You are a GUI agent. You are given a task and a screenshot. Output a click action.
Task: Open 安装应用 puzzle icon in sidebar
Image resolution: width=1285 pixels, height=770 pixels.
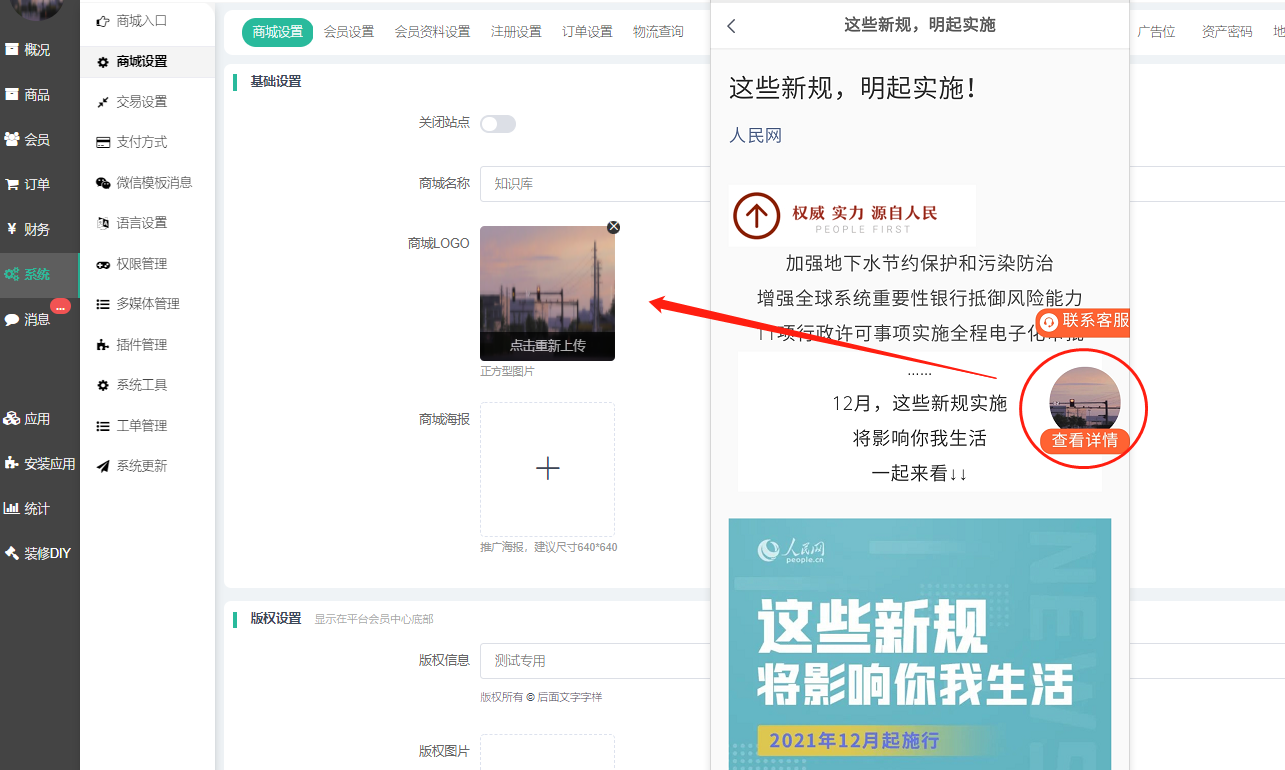pos(12,463)
